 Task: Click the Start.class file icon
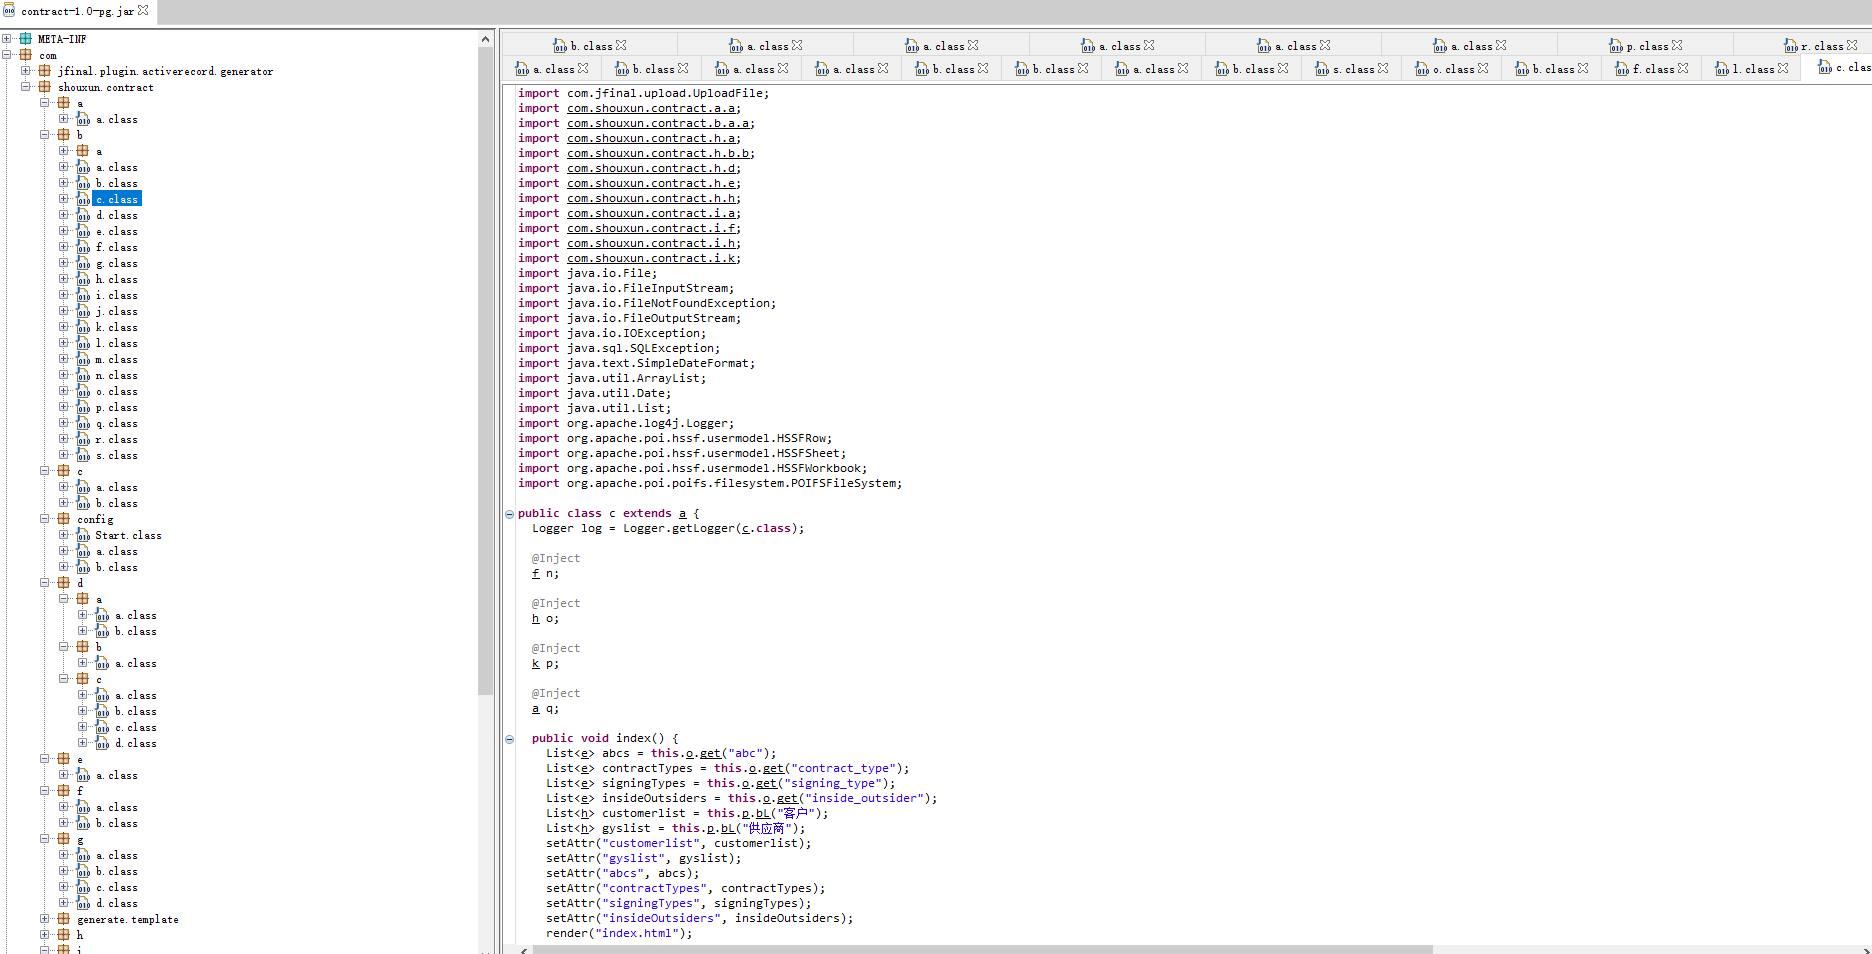tap(83, 535)
